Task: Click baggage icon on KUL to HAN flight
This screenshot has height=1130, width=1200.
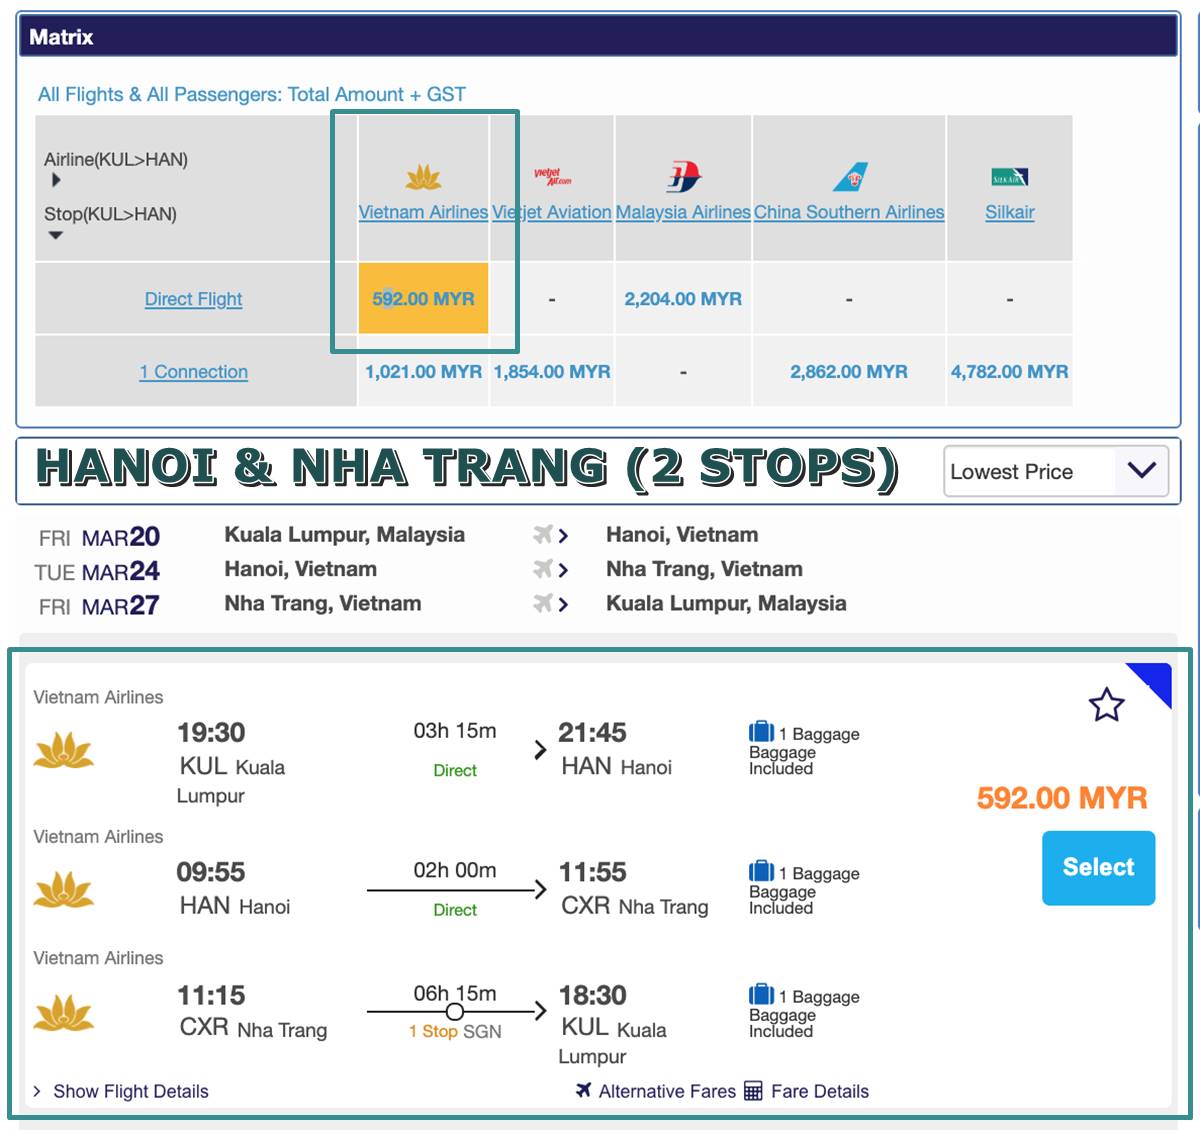Action: click(x=761, y=732)
